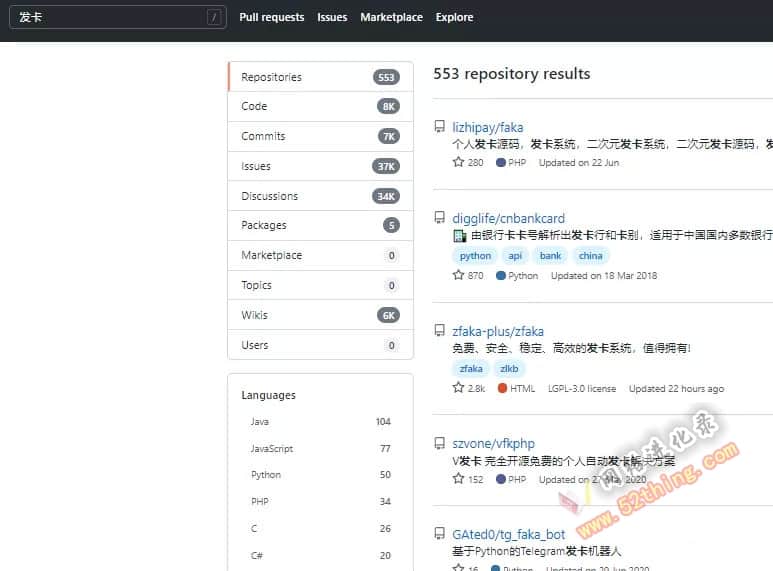Click PHP language dot for szvone/vfkphp
This screenshot has width=773, height=571.
pos(501,479)
